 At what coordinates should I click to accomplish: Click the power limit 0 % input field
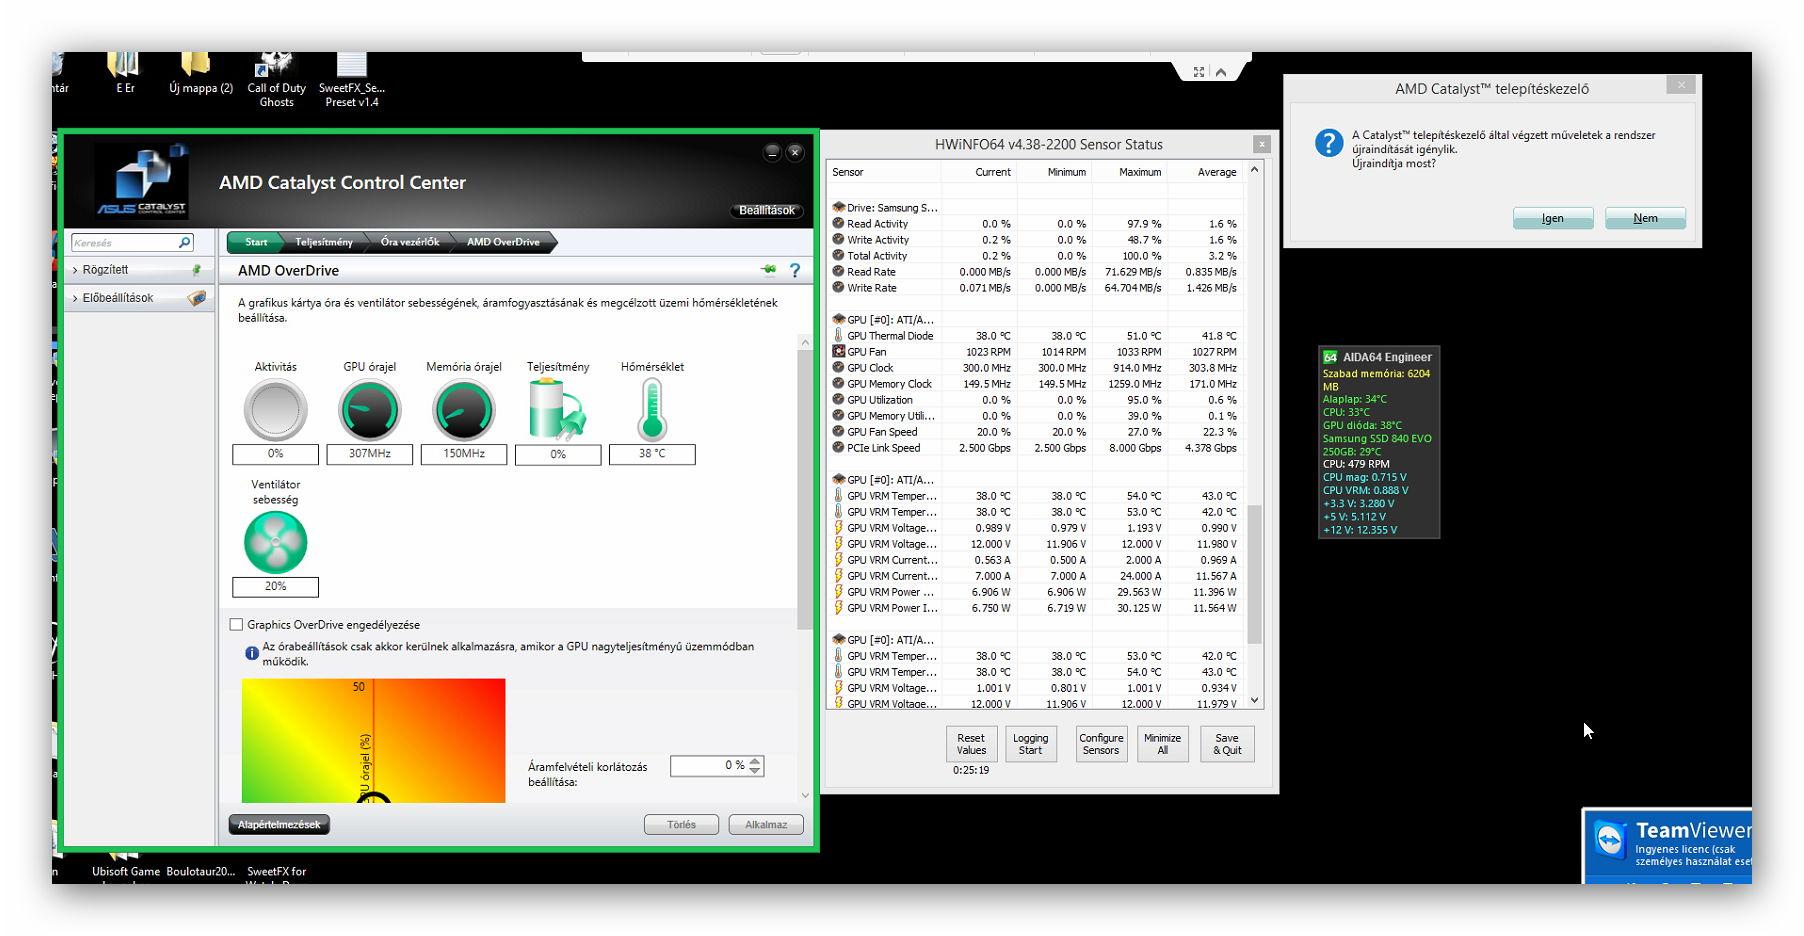tap(709, 766)
